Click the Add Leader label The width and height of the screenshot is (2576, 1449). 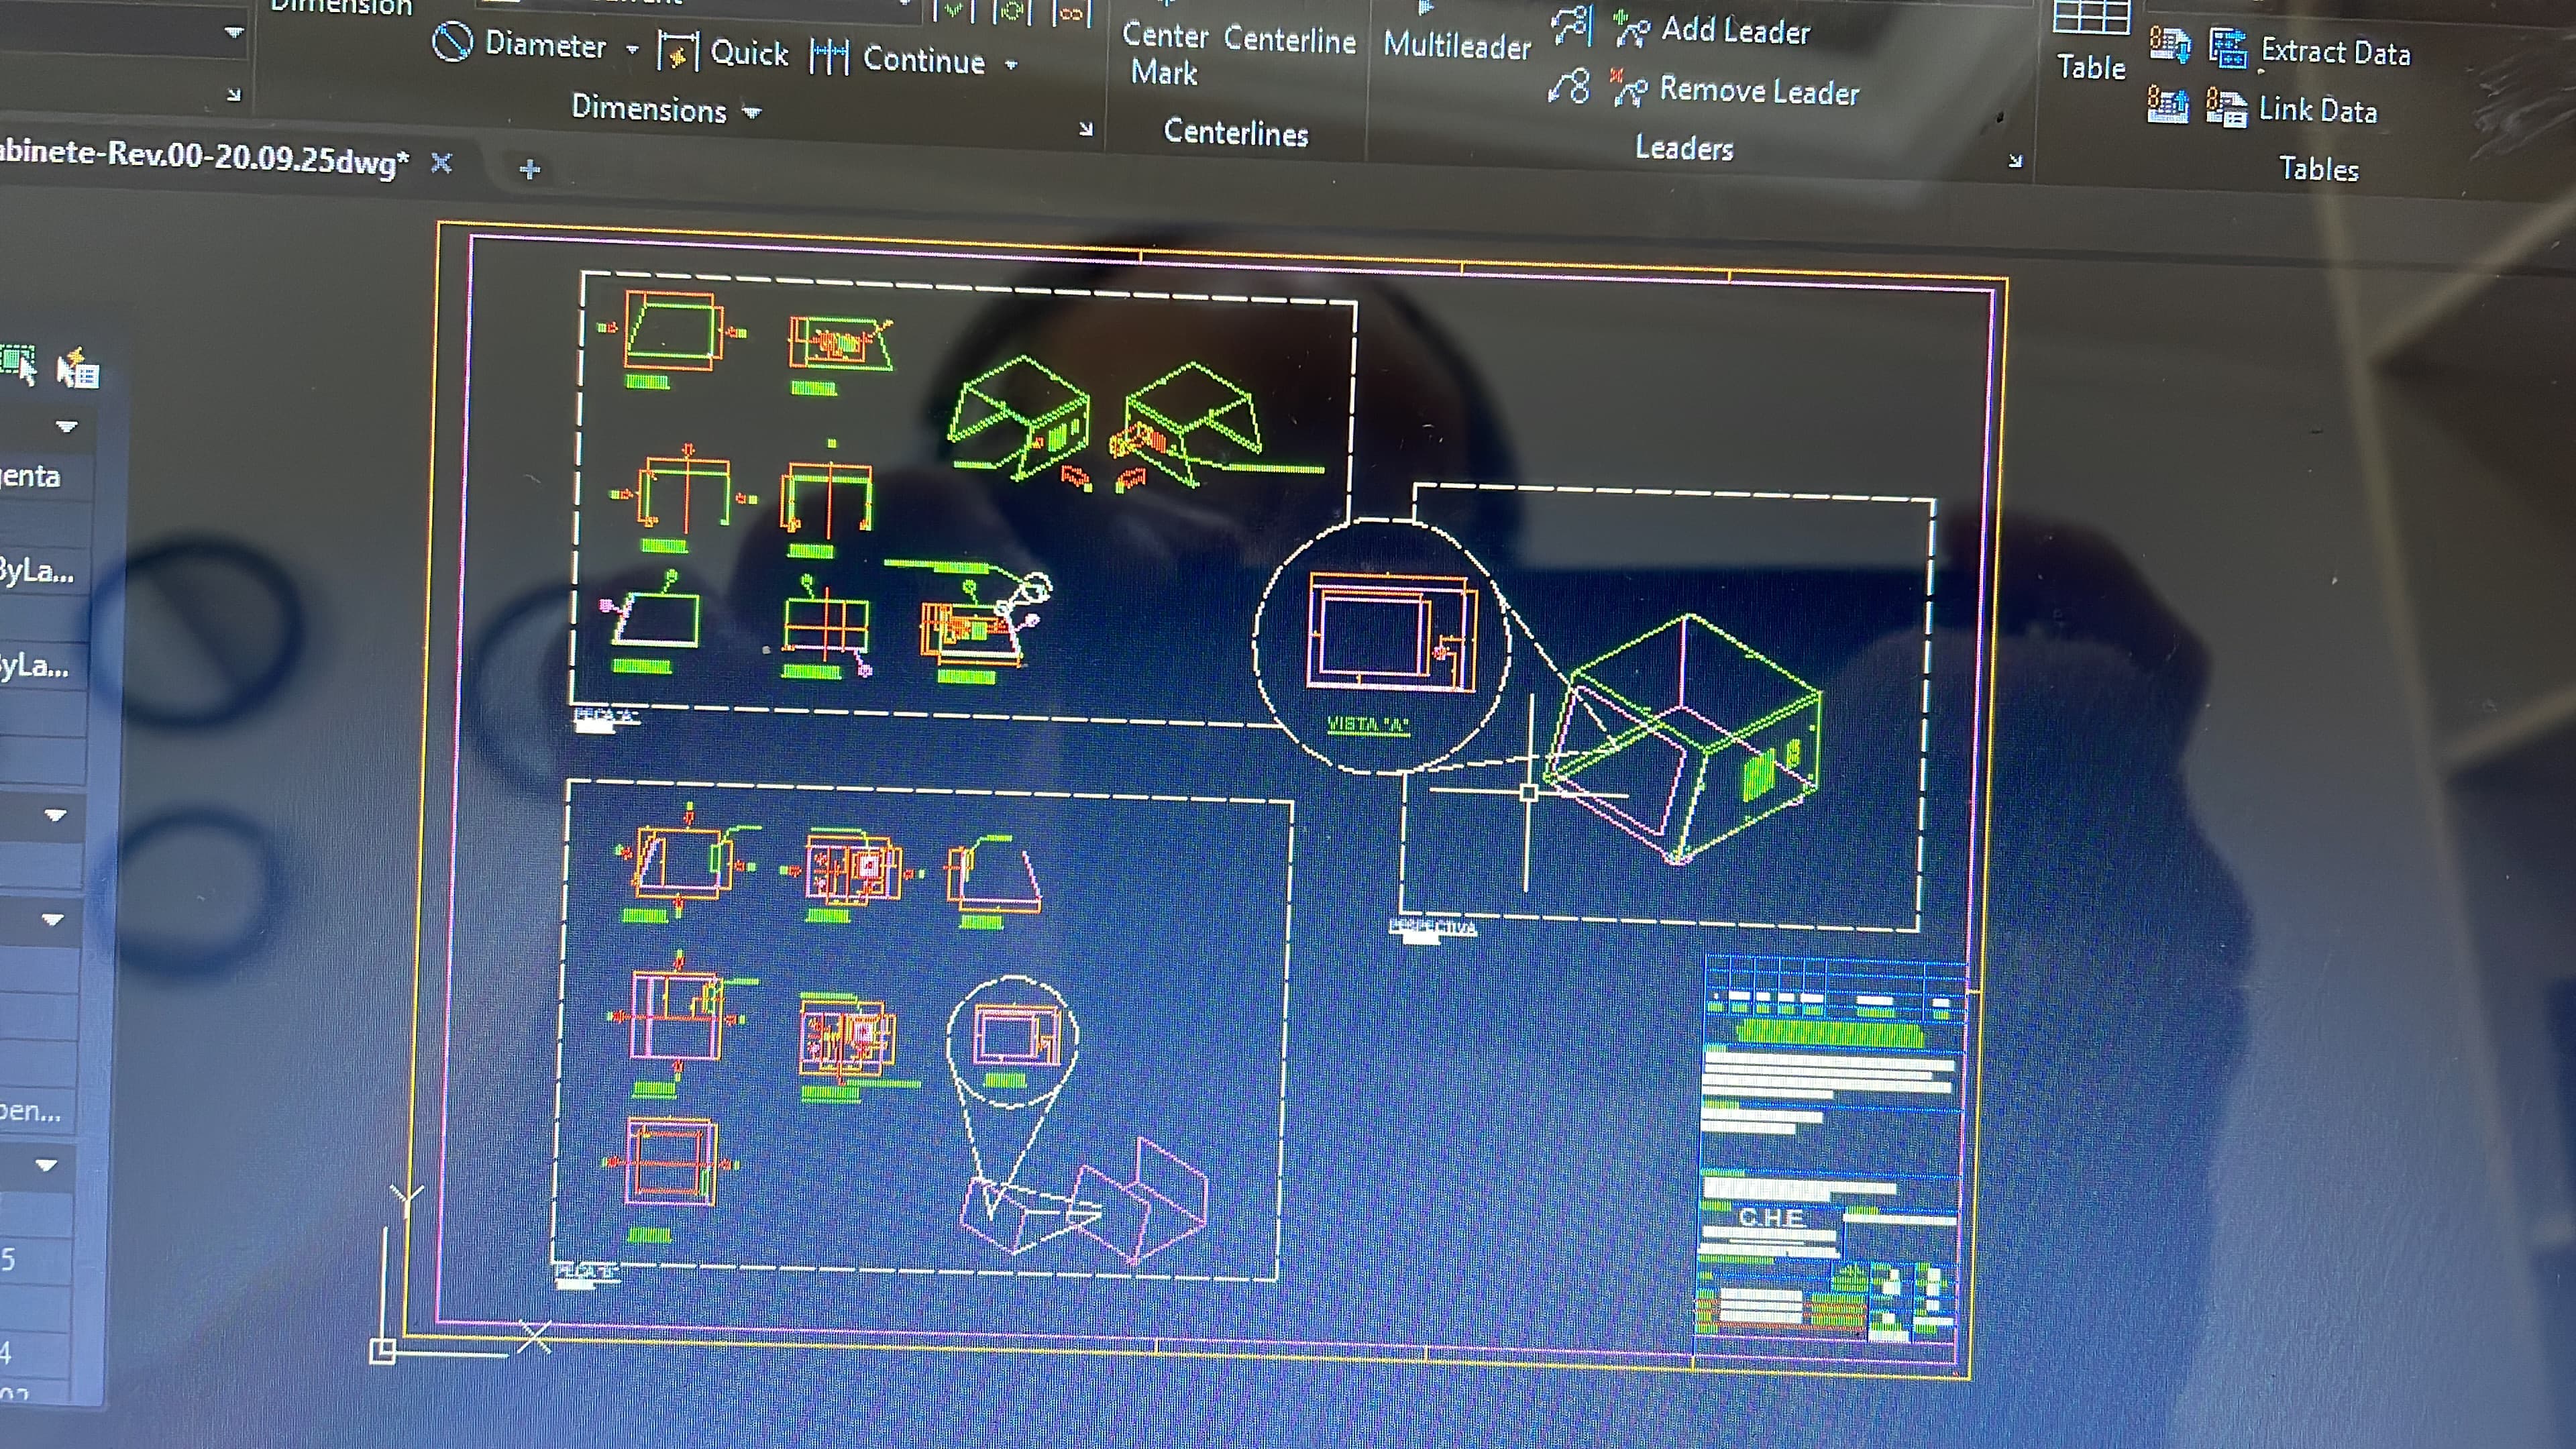tap(1735, 31)
